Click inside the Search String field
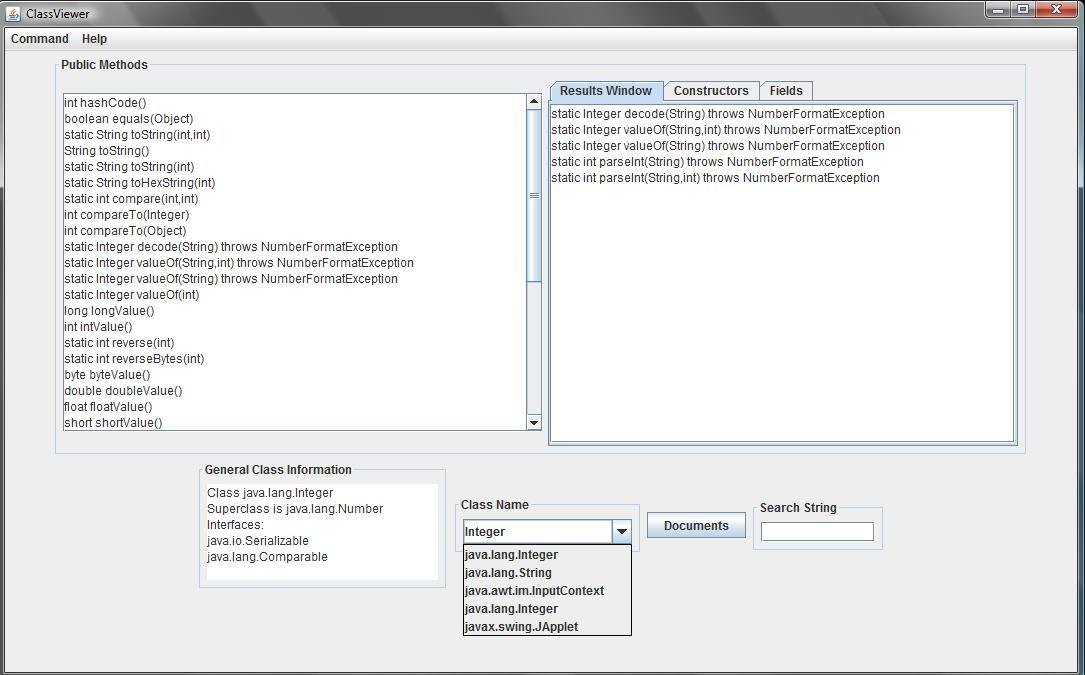The height and width of the screenshot is (675, 1085). pyautogui.click(x=817, y=530)
